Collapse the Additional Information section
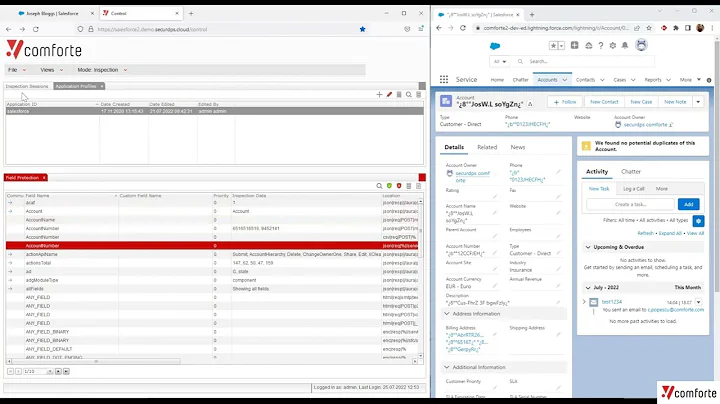 [446, 367]
